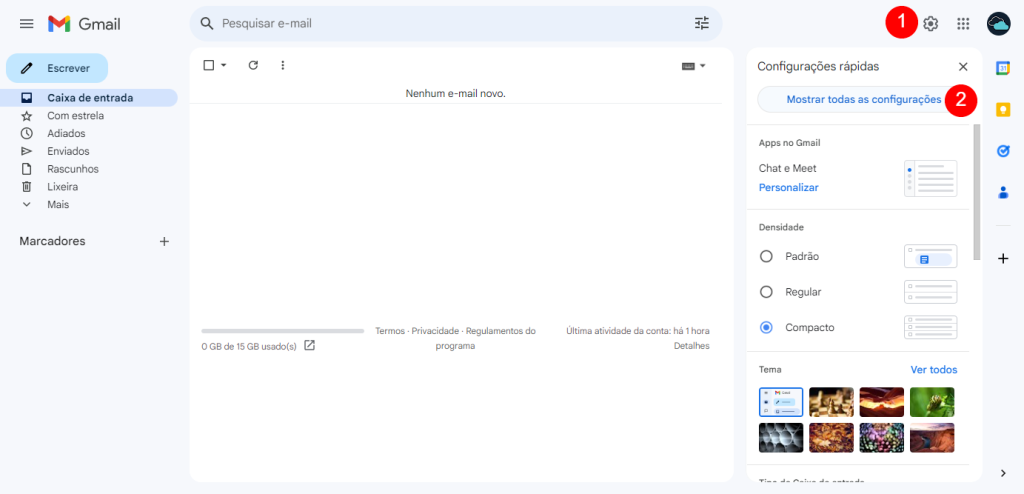The width and height of the screenshot is (1024, 494).
Task: Open storage management external link icon
Action: point(310,346)
